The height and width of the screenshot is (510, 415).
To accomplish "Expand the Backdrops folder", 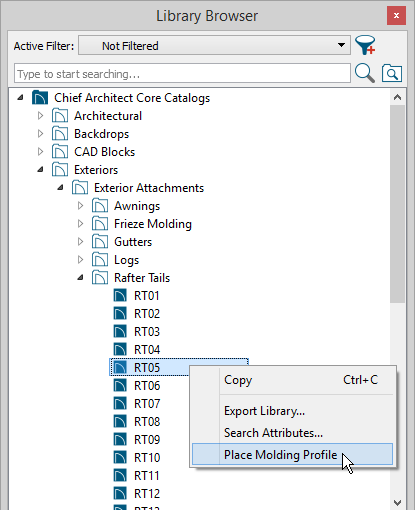I will [40, 134].
